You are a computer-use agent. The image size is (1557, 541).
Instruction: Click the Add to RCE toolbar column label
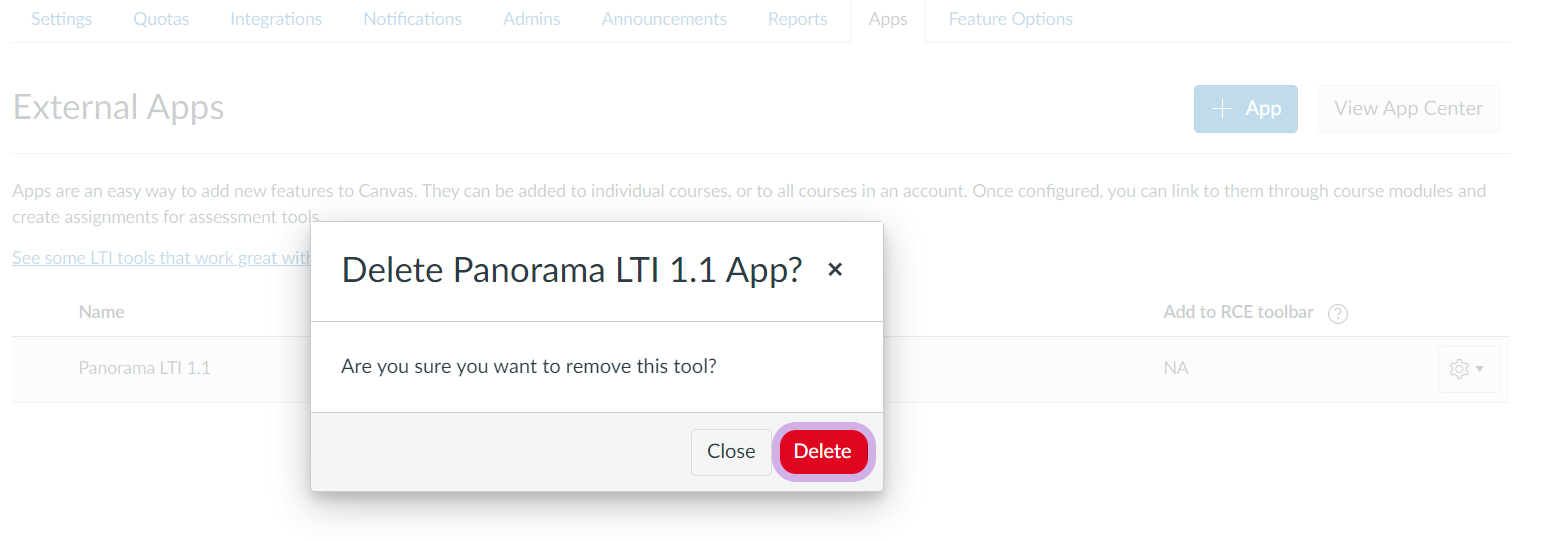coord(1238,312)
